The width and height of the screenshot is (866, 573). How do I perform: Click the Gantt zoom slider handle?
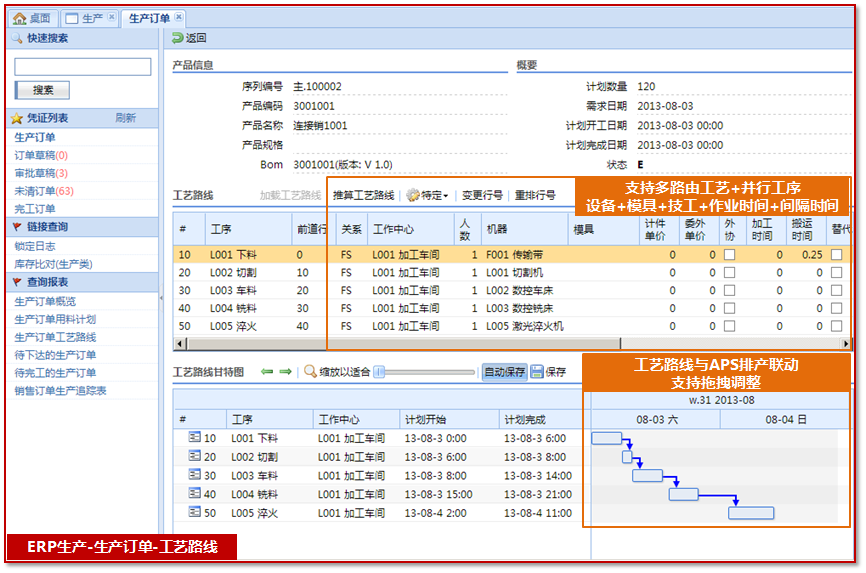pos(379,372)
